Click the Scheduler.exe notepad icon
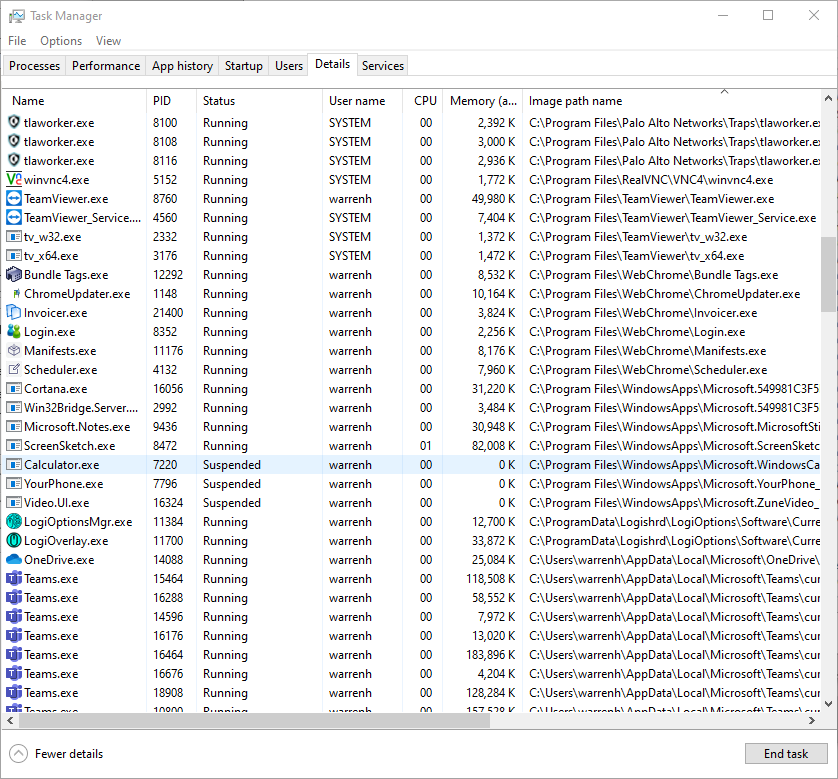The height and width of the screenshot is (779, 838). pos(14,369)
